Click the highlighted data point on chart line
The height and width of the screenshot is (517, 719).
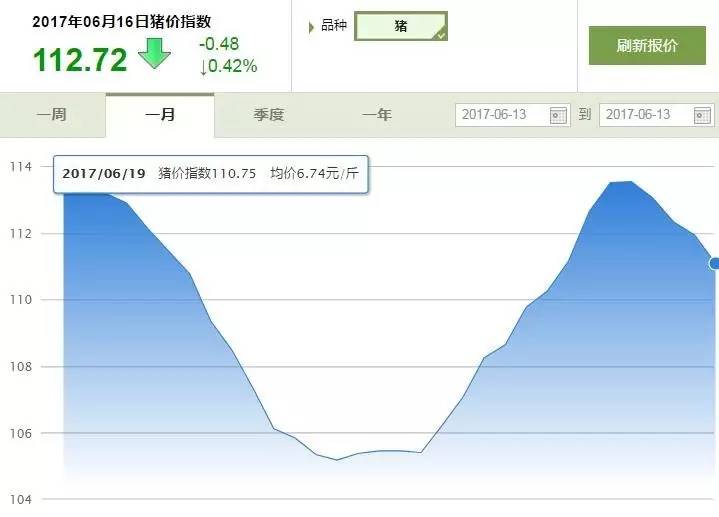[x=714, y=263]
